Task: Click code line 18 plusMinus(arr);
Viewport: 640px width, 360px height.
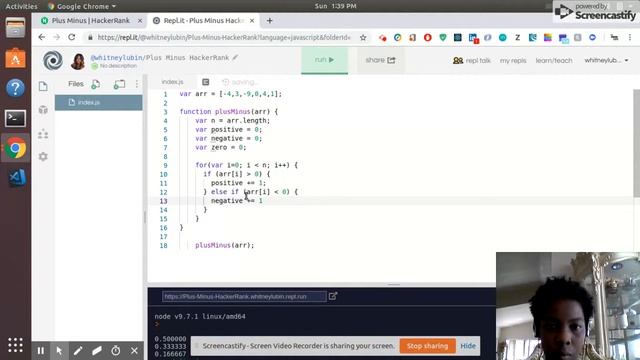Action: coord(224,245)
